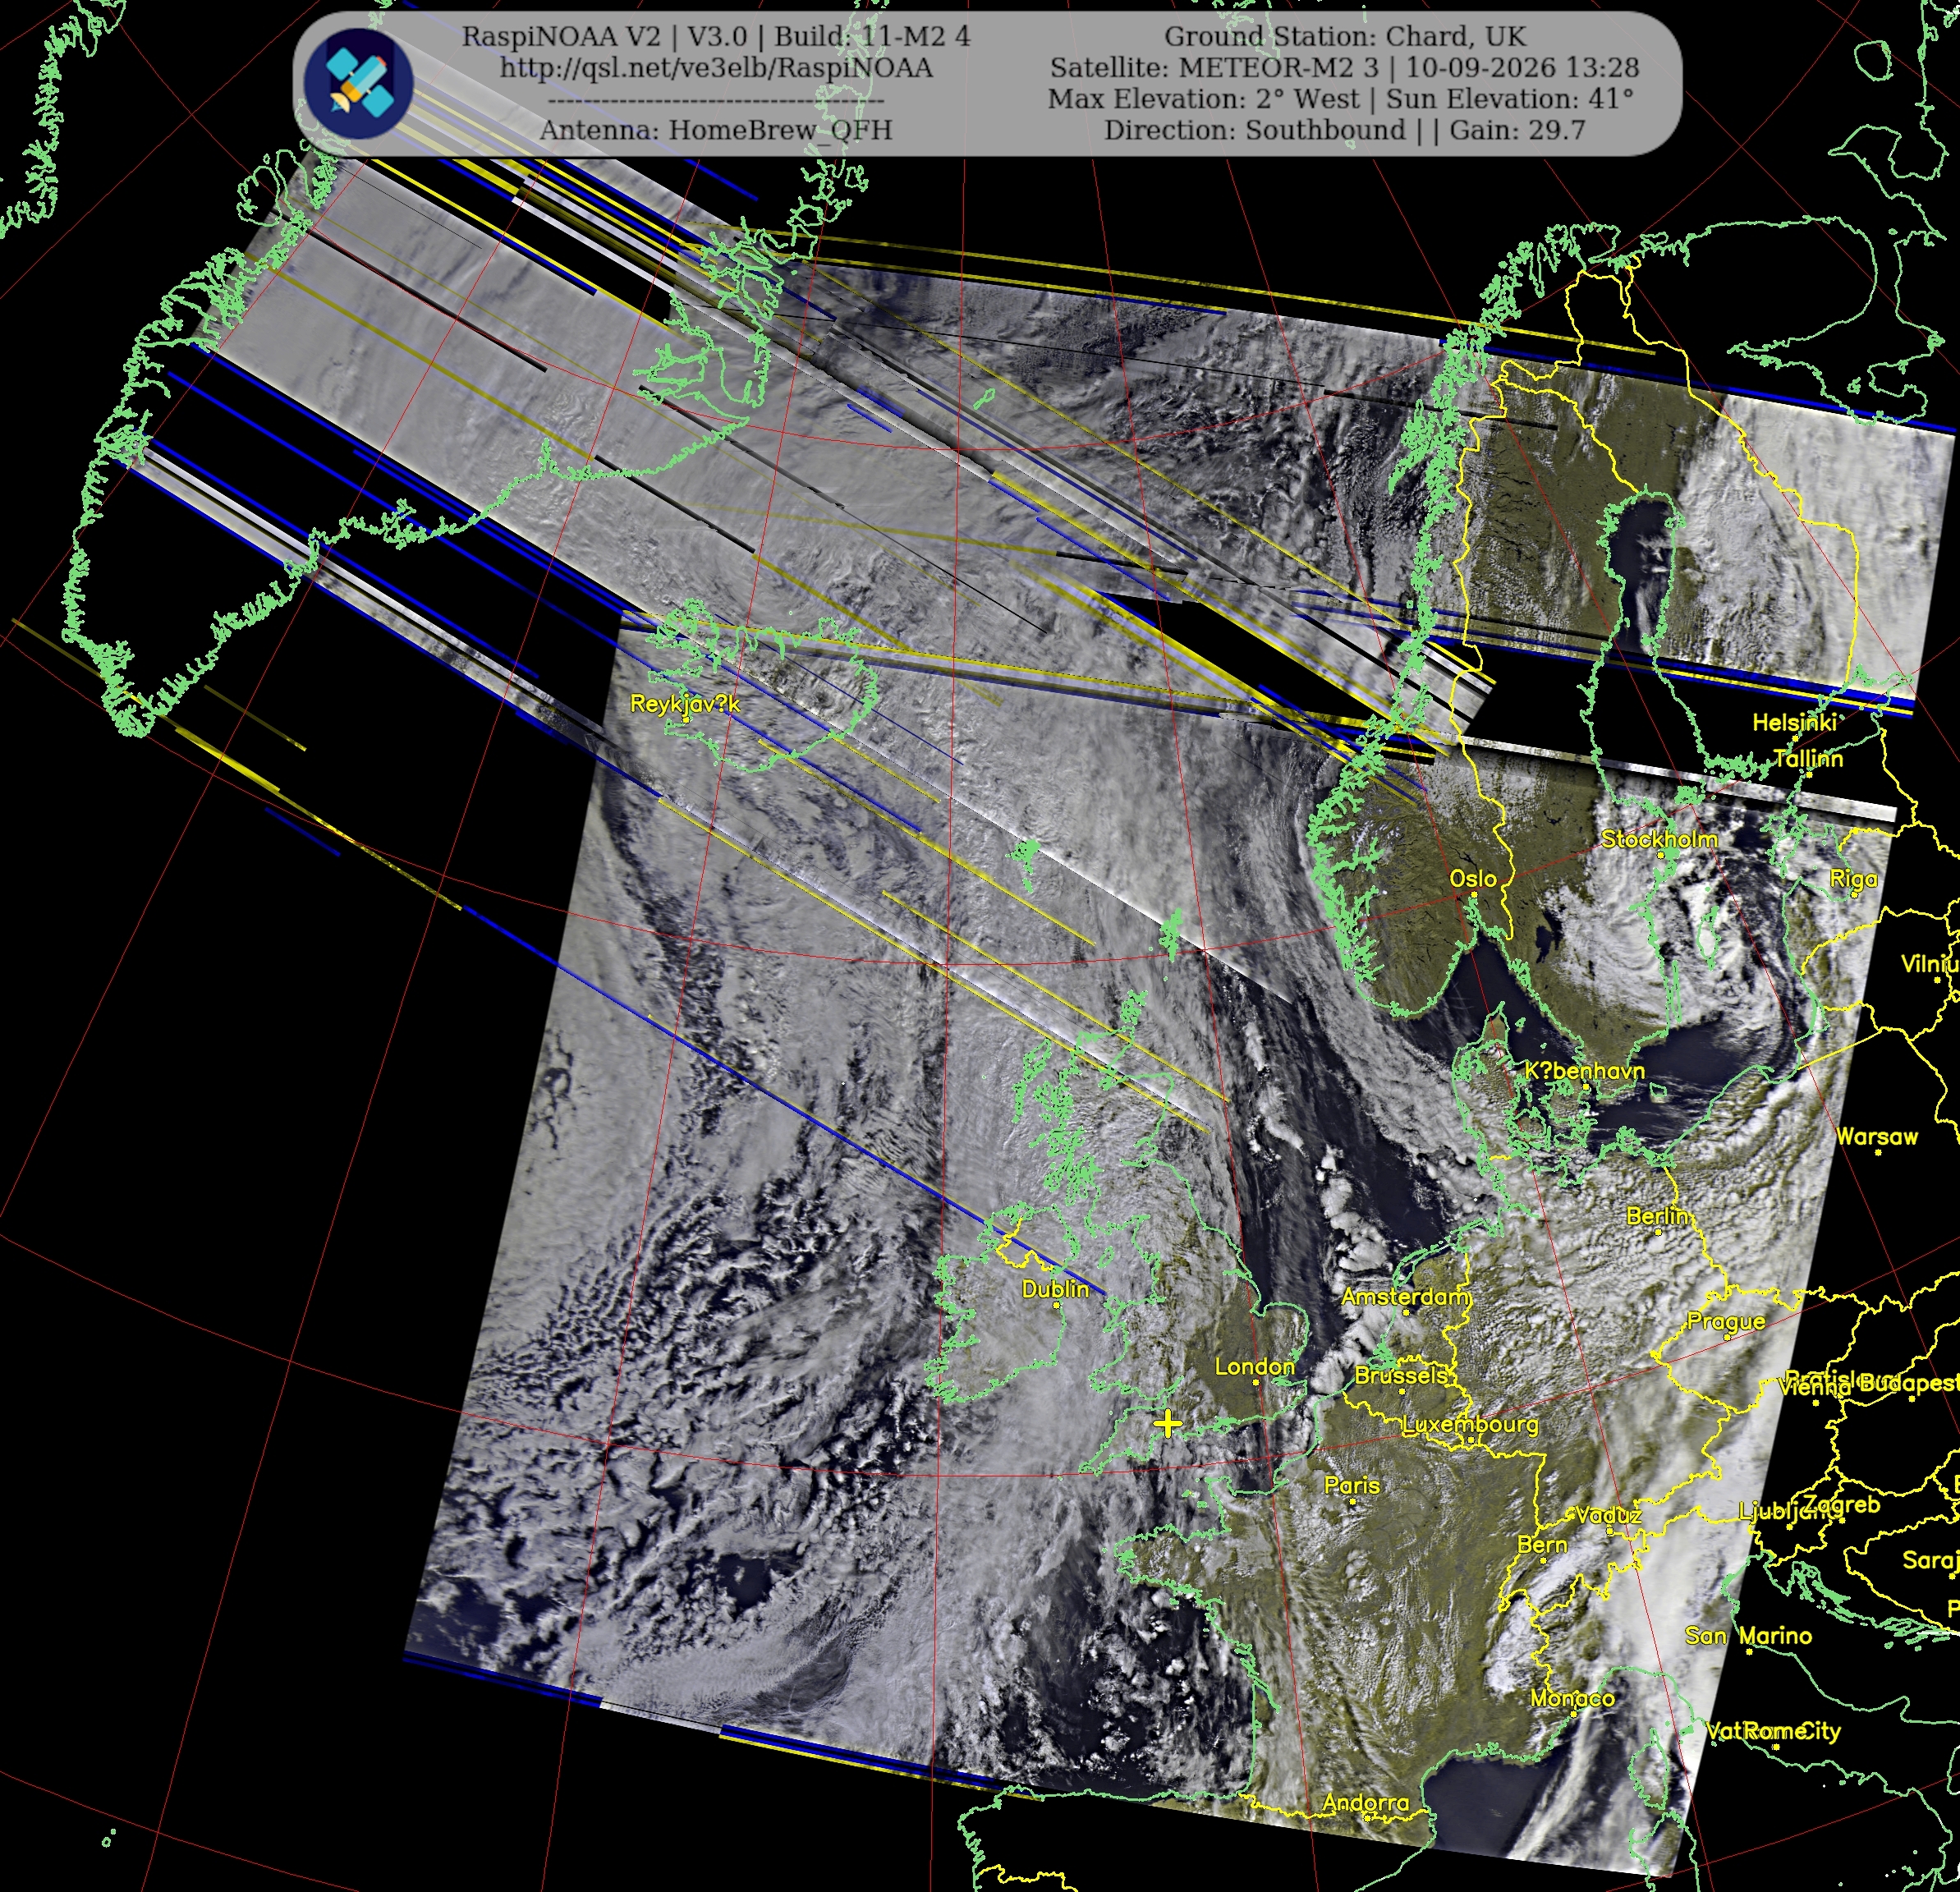Click the London city label
This screenshot has width=1960, height=1892.
[x=1254, y=1366]
